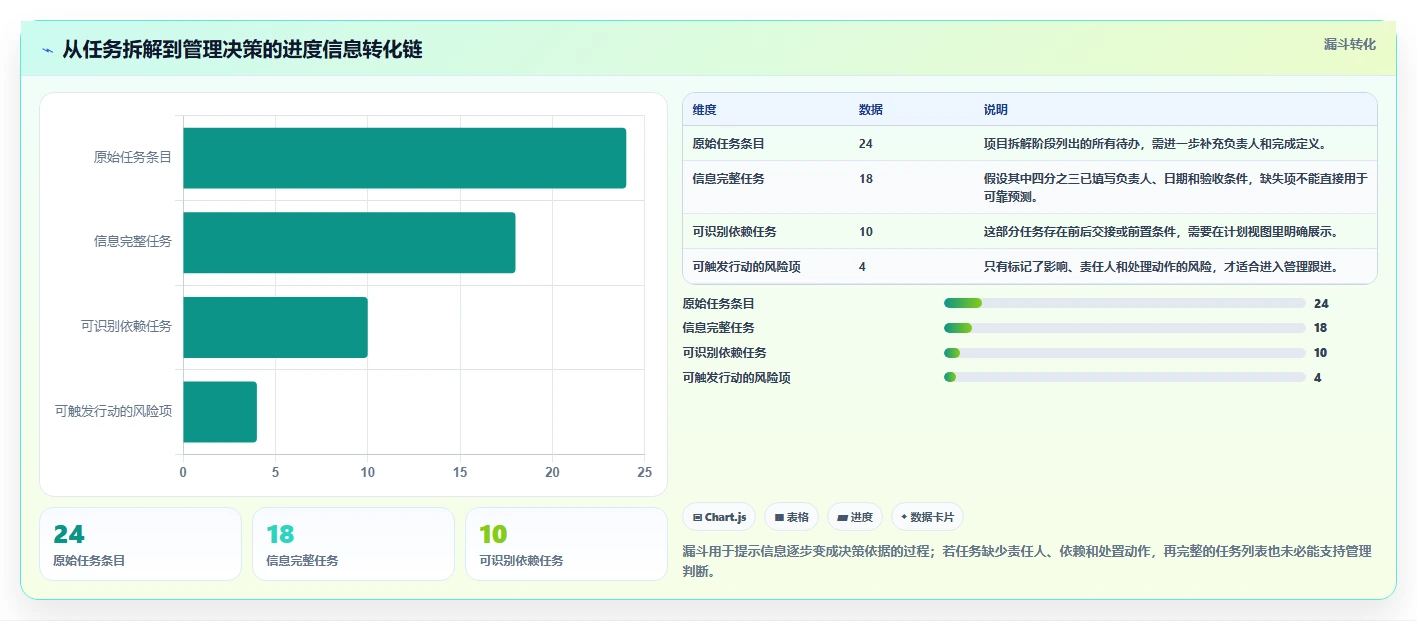
Task: Click the 可触发行动的风险项 chart bar
Action: point(220,412)
